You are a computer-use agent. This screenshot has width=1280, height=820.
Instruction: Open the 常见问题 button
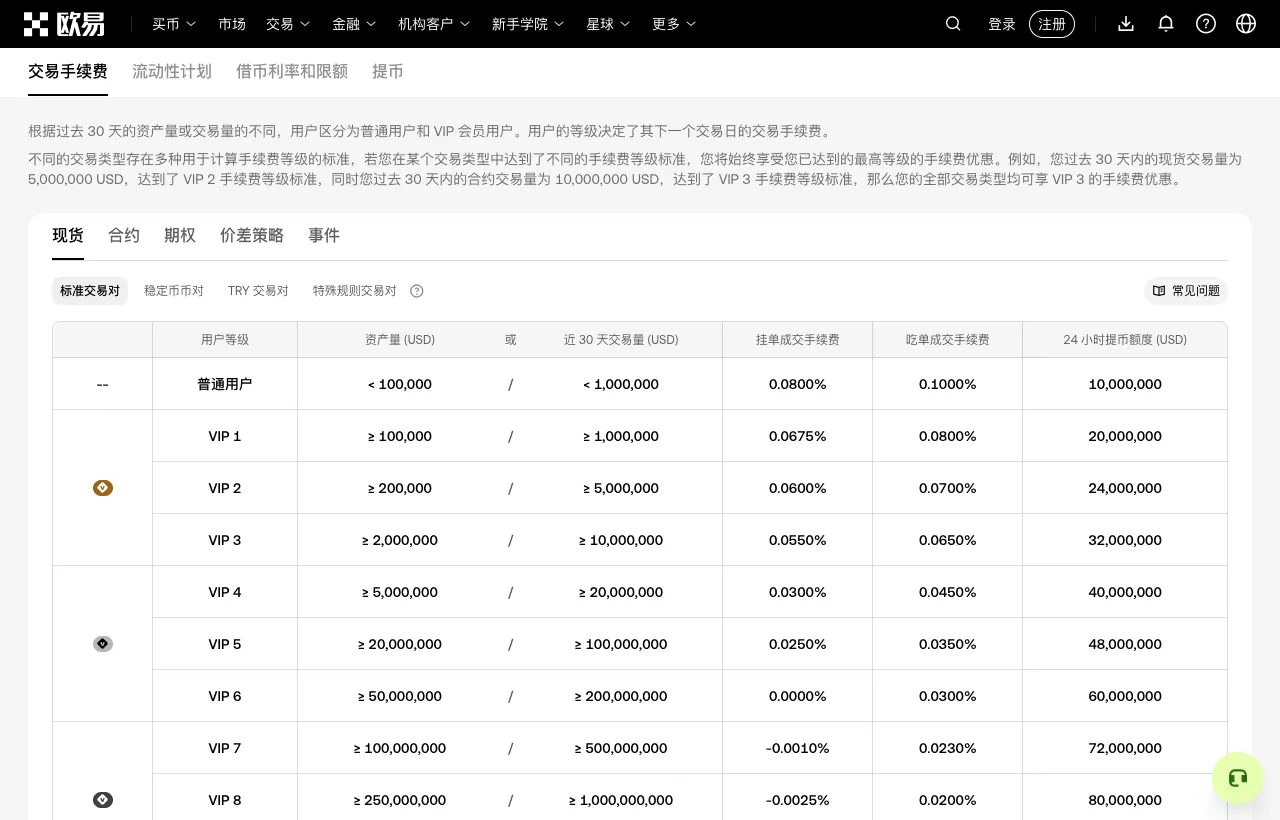point(1186,291)
